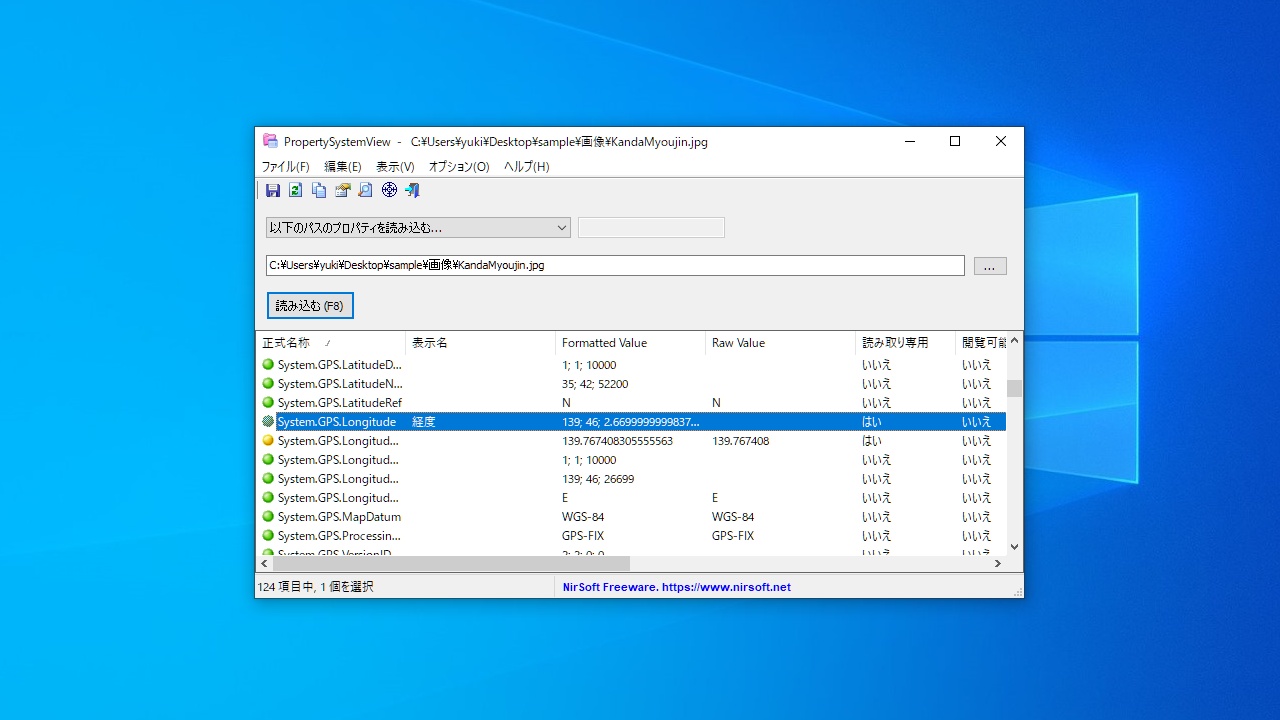1280x720 pixels.
Task: Sort by the 表示名 column header
Action: pos(481,342)
